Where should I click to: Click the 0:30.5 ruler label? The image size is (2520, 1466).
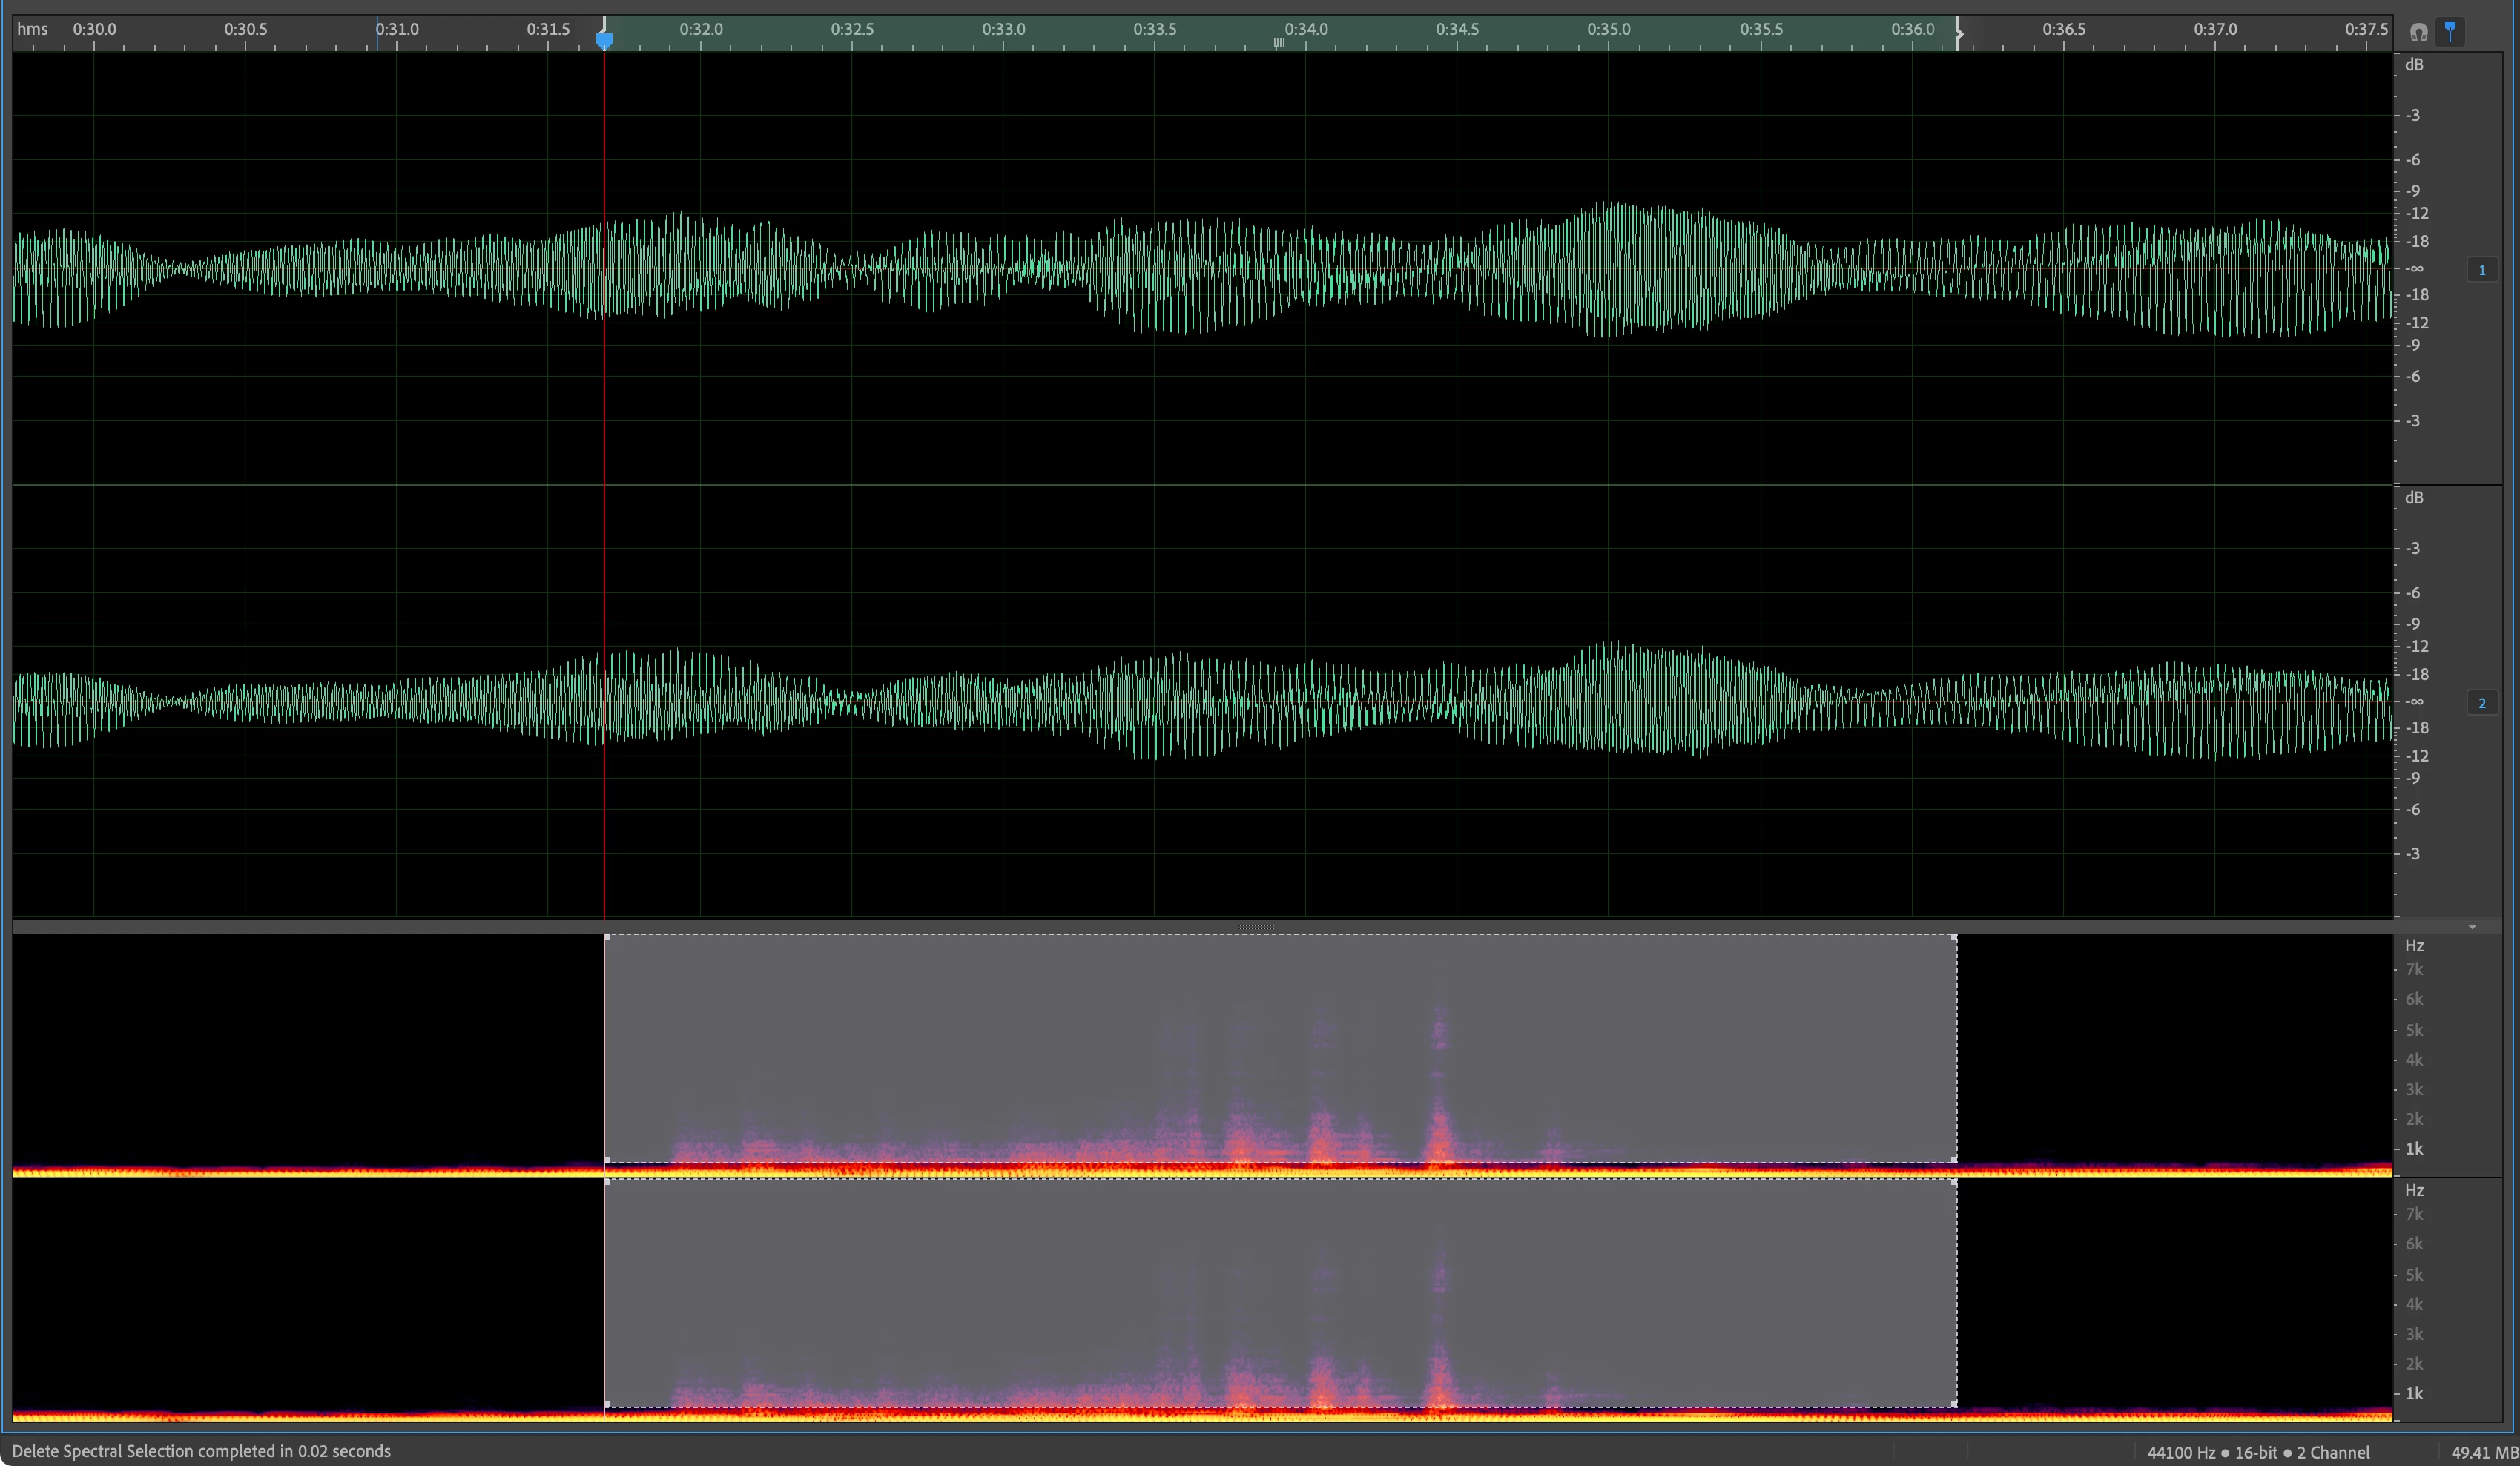[246, 29]
